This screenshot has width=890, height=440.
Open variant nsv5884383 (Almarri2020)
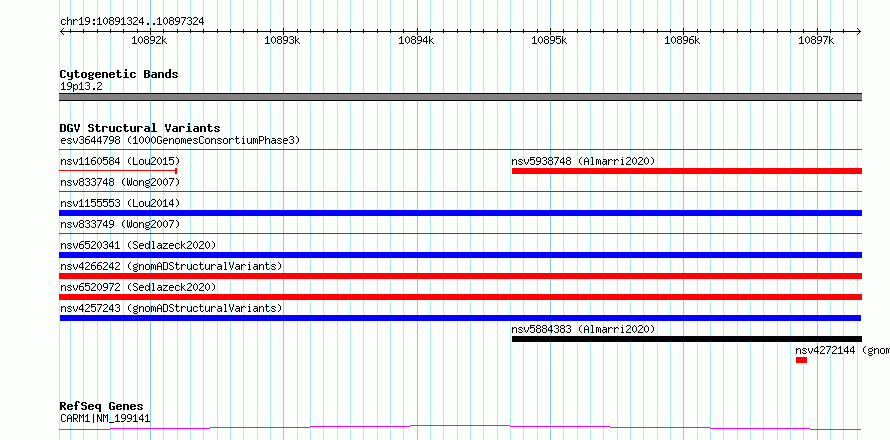point(583,329)
